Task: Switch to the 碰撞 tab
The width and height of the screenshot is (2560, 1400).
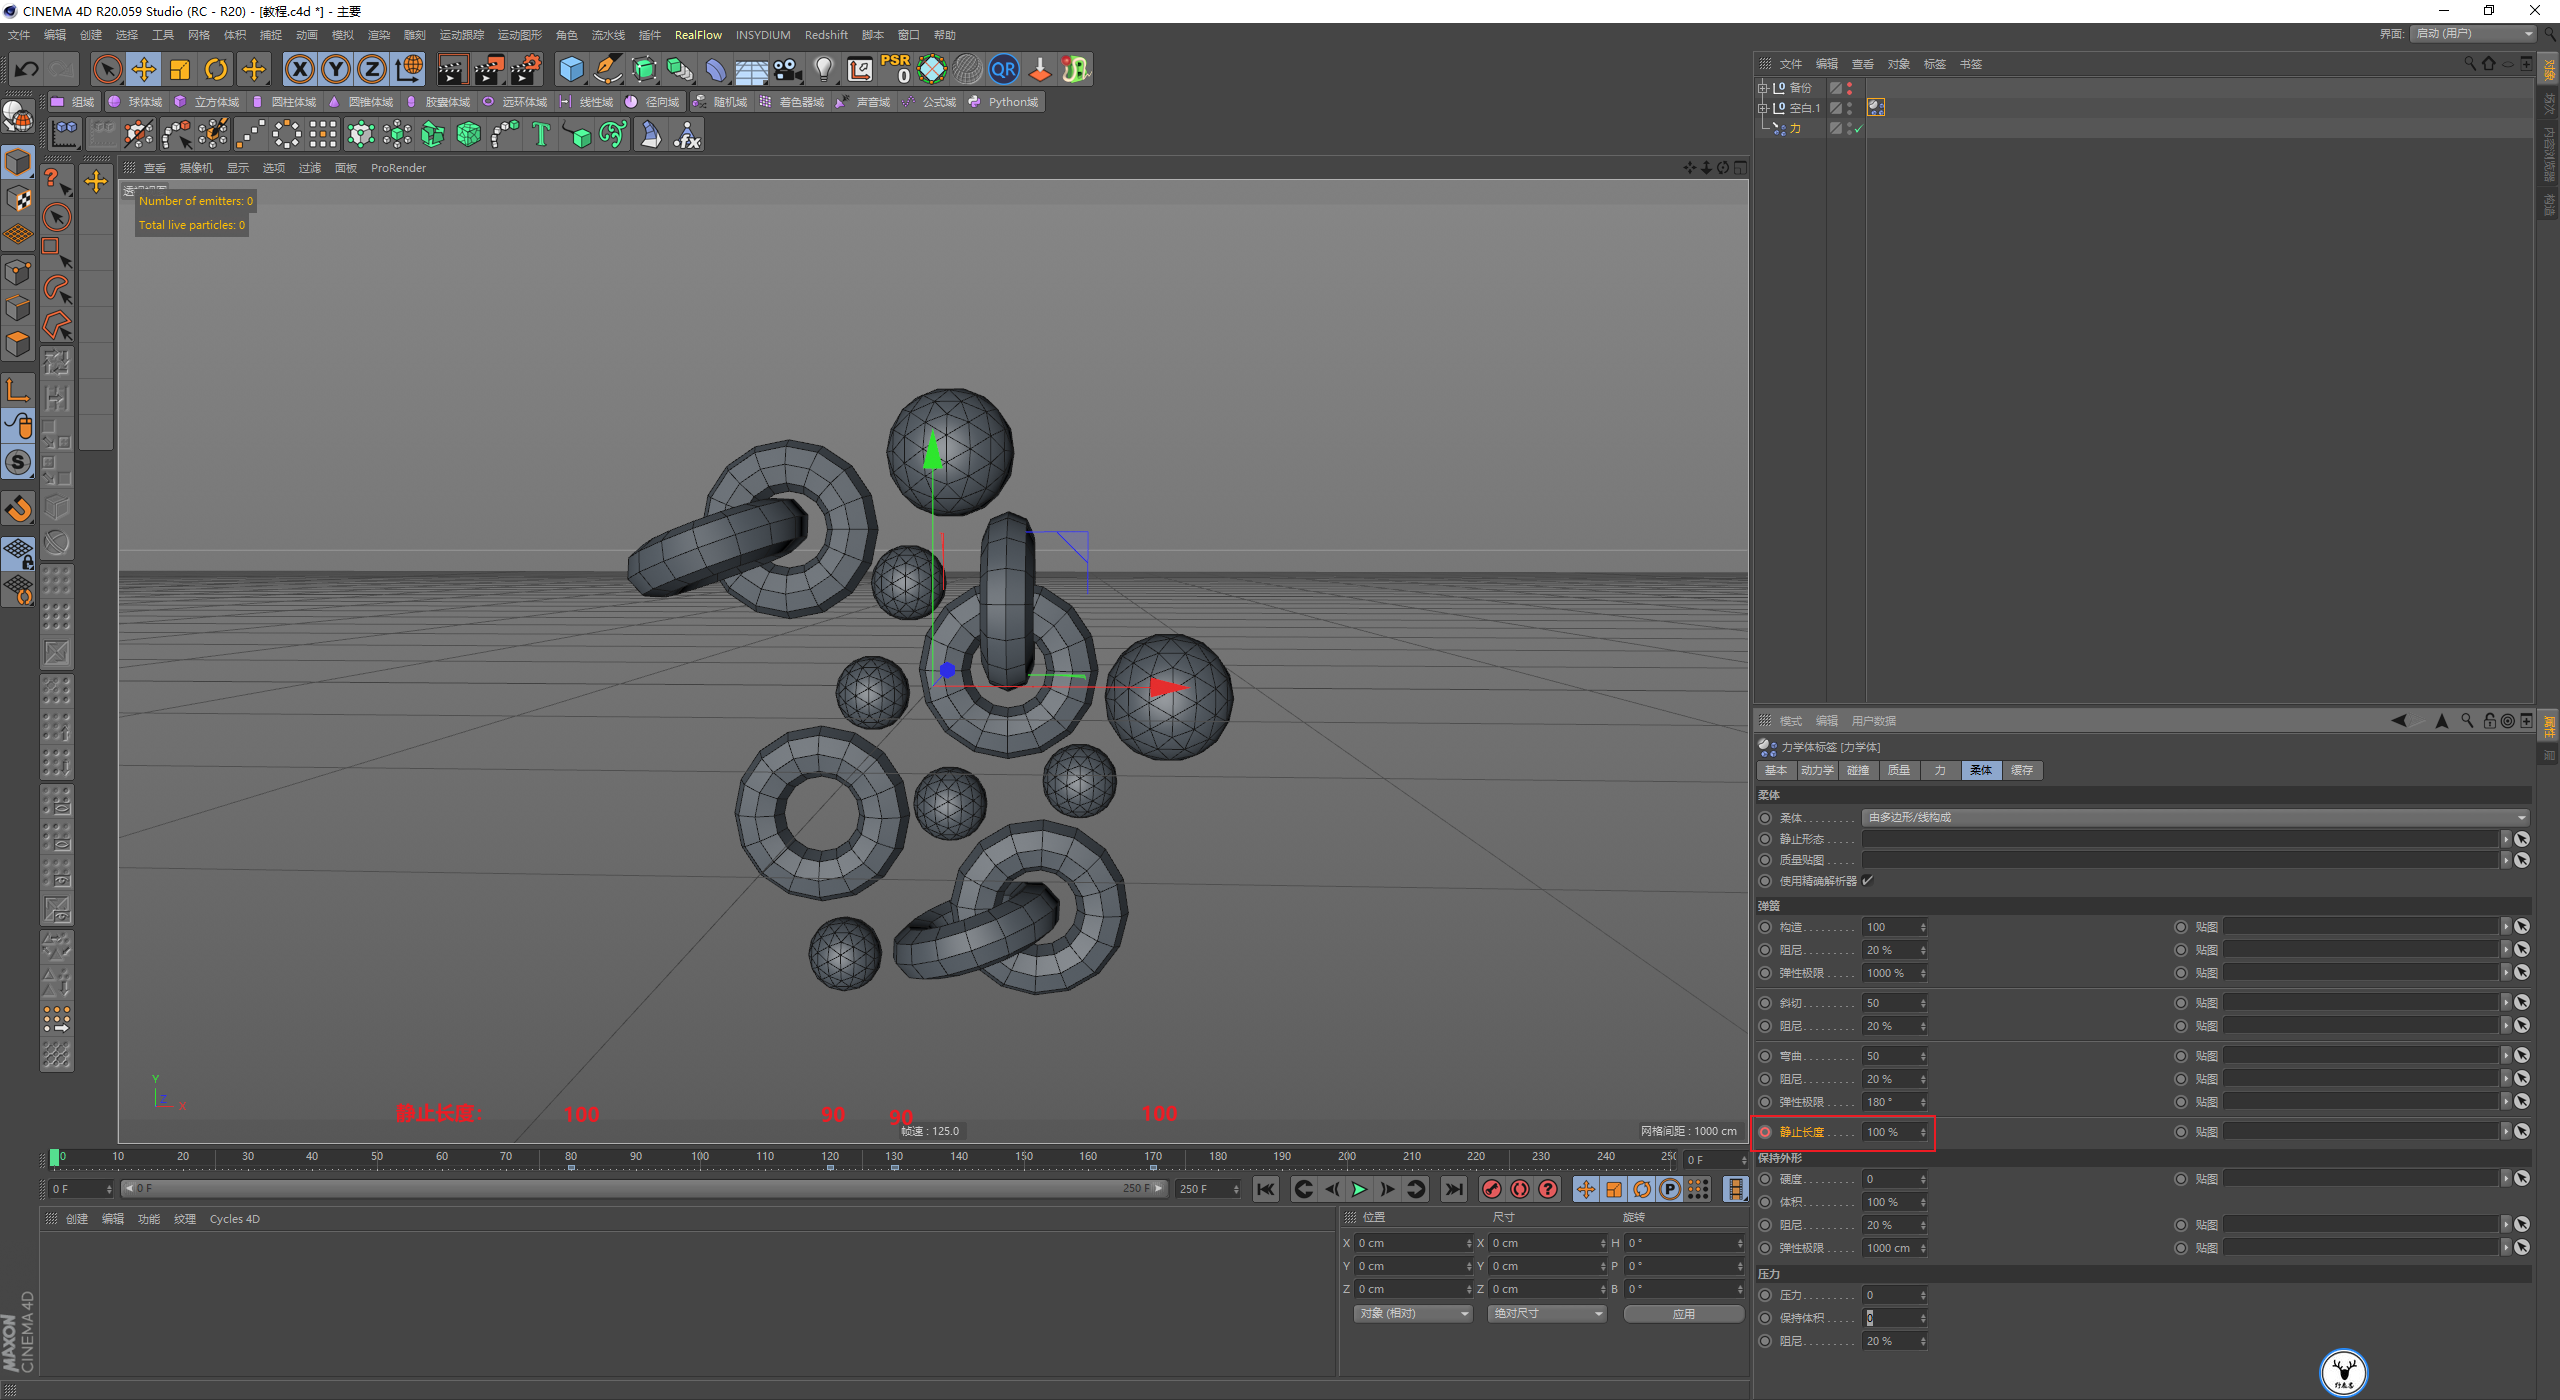Action: pyautogui.click(x=1858, y=770)
